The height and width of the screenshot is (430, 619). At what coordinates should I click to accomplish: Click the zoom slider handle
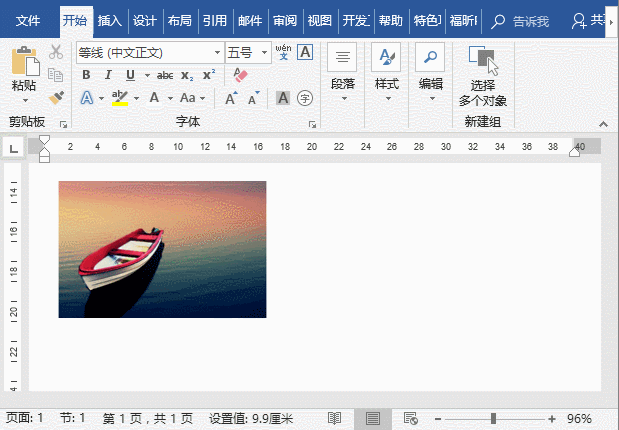[x=493, y=418]
